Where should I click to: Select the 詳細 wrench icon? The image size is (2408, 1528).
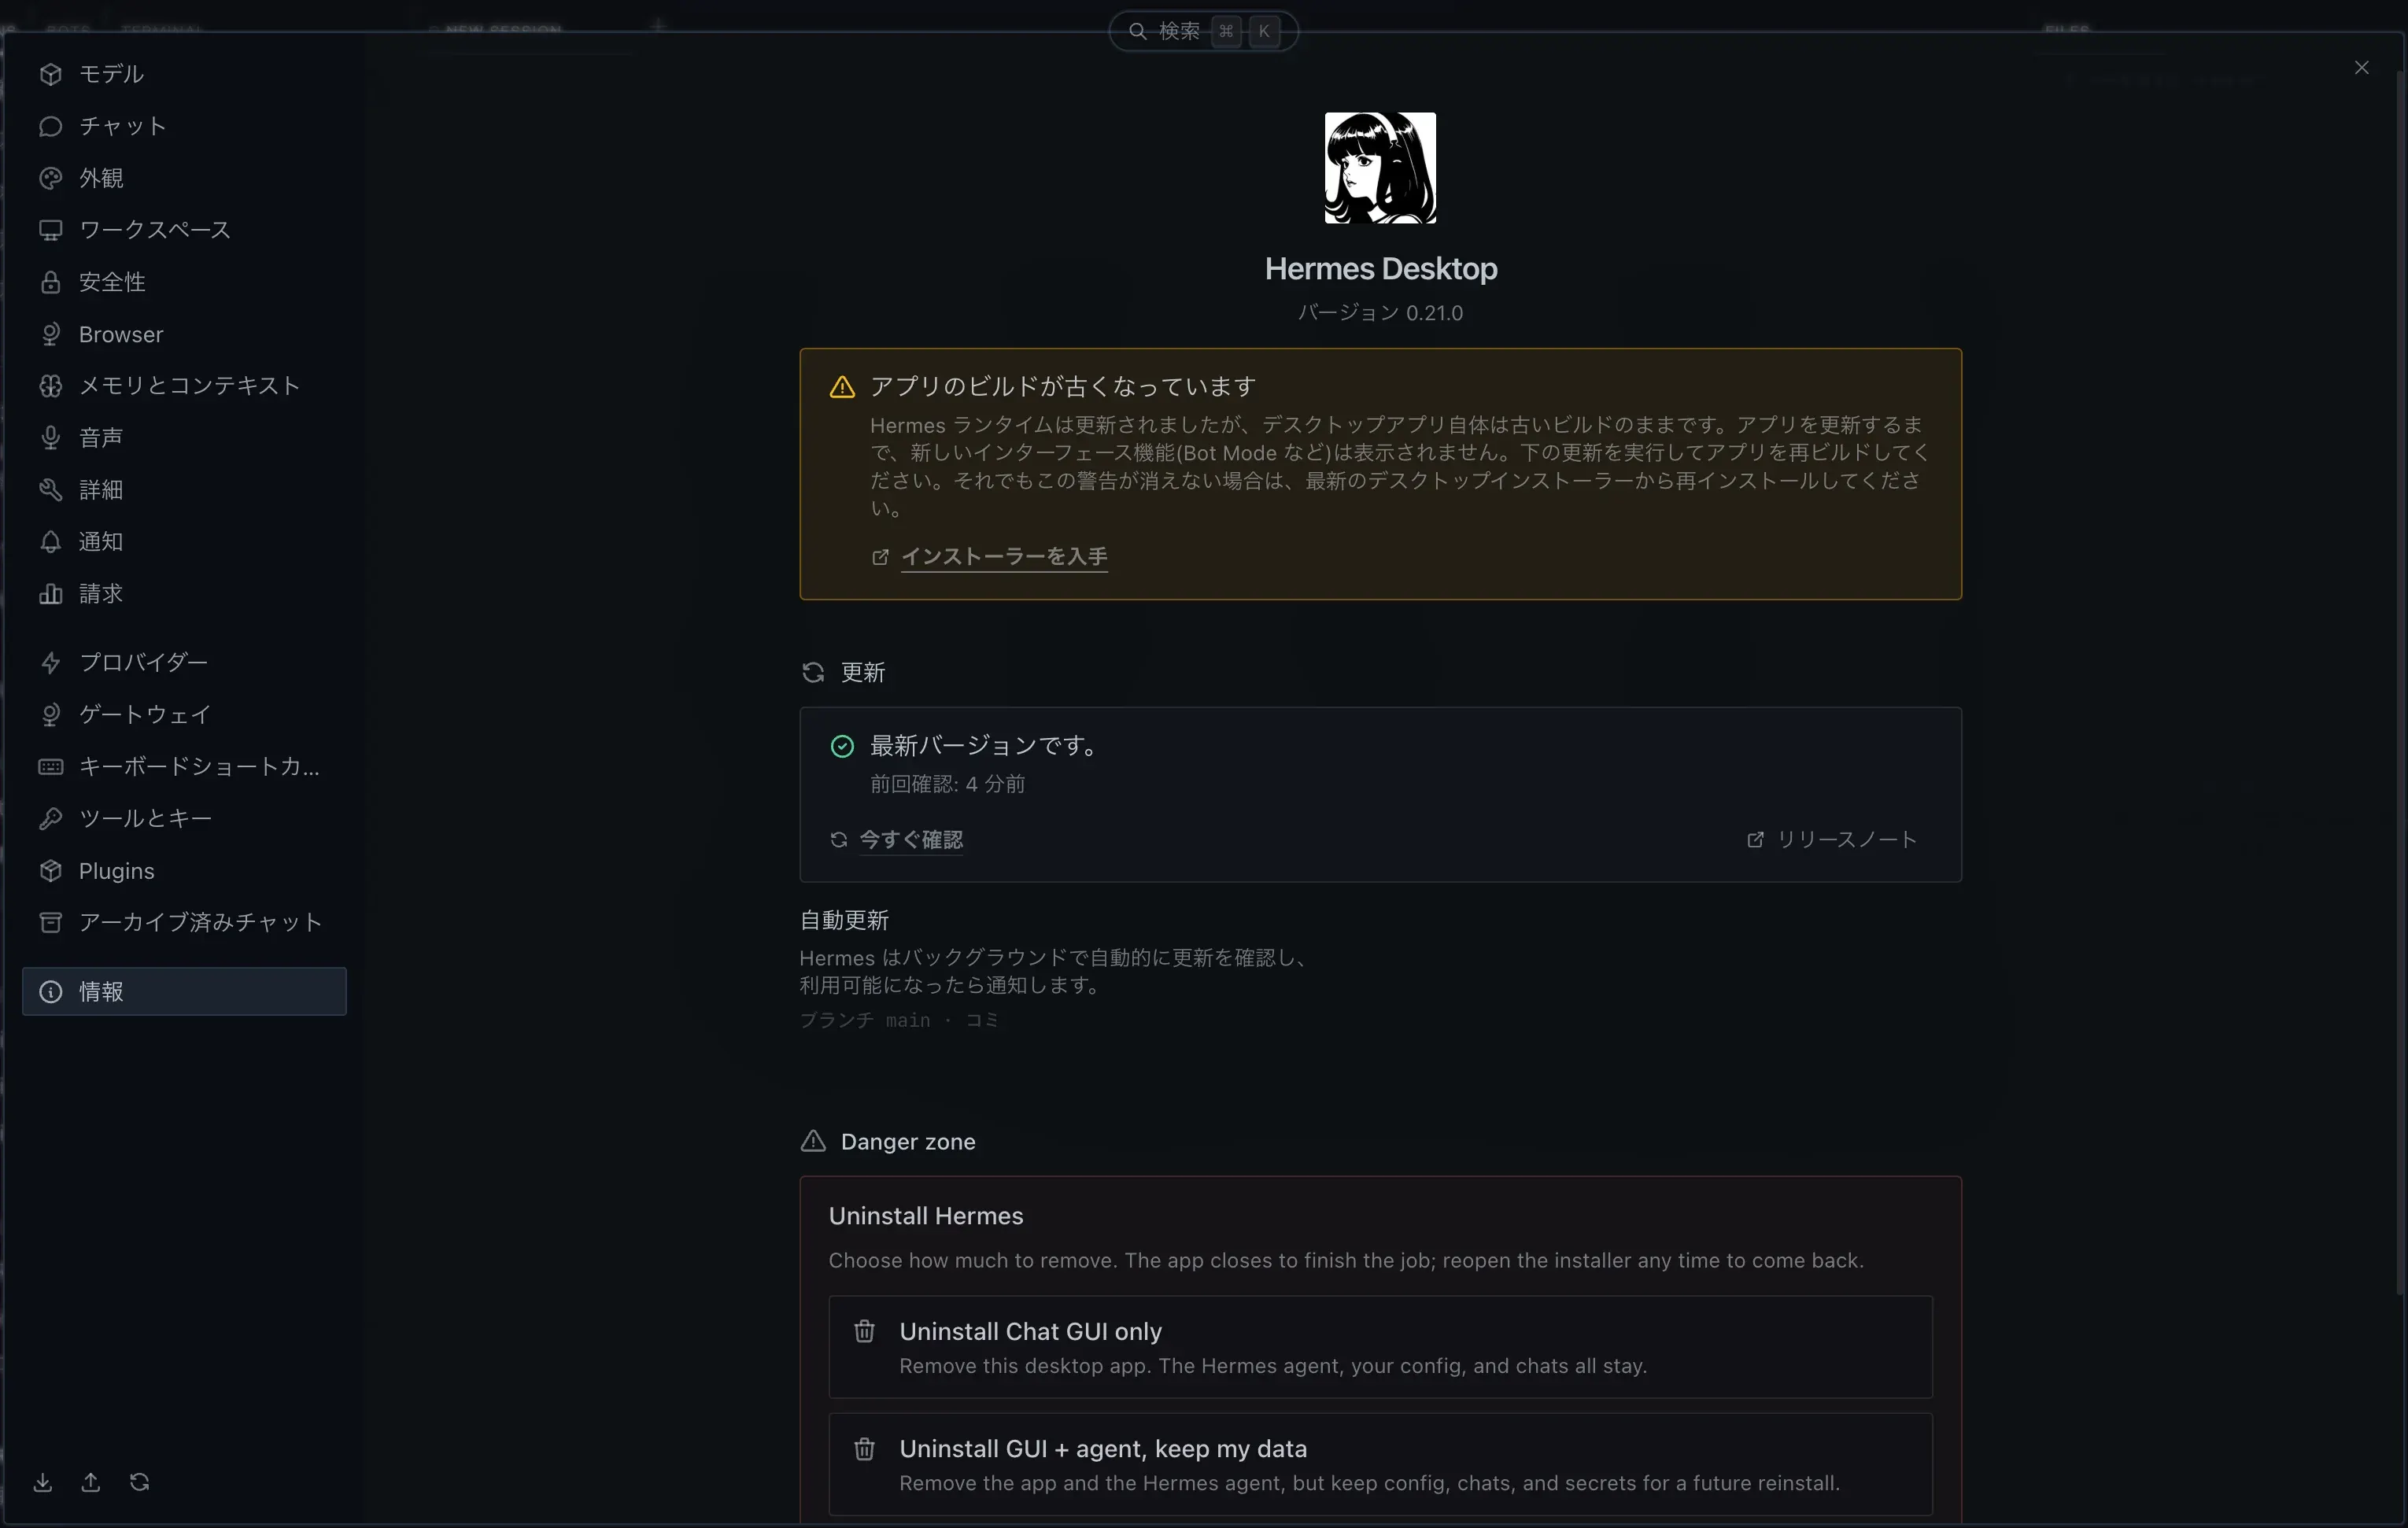pos(50,490)
